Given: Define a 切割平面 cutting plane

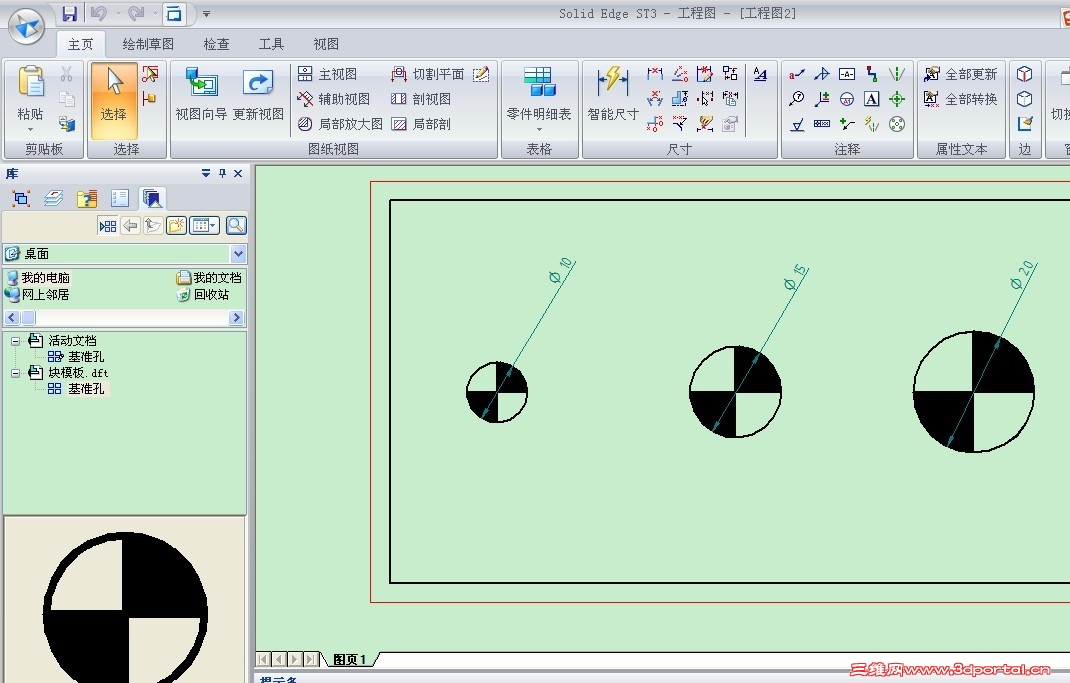Looking at the screenshot, I should [427, 74].
